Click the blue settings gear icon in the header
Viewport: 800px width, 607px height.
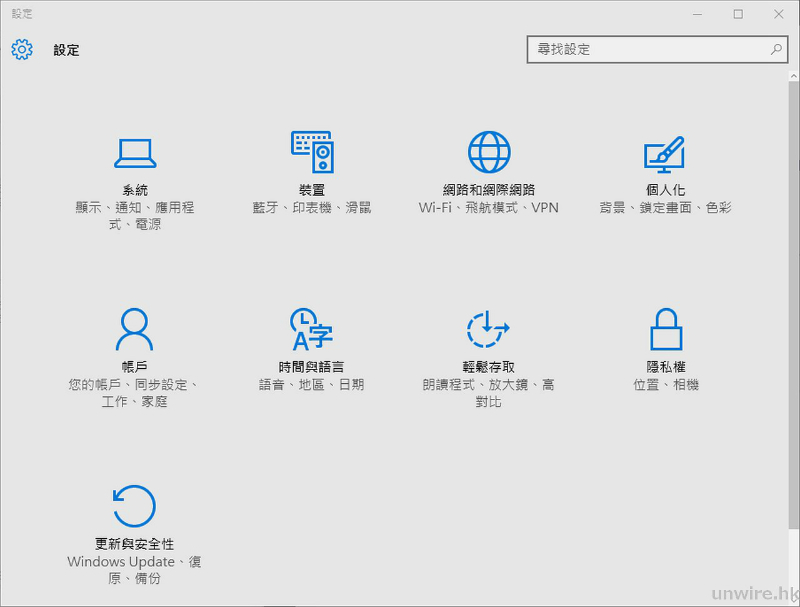coord(22,49)
